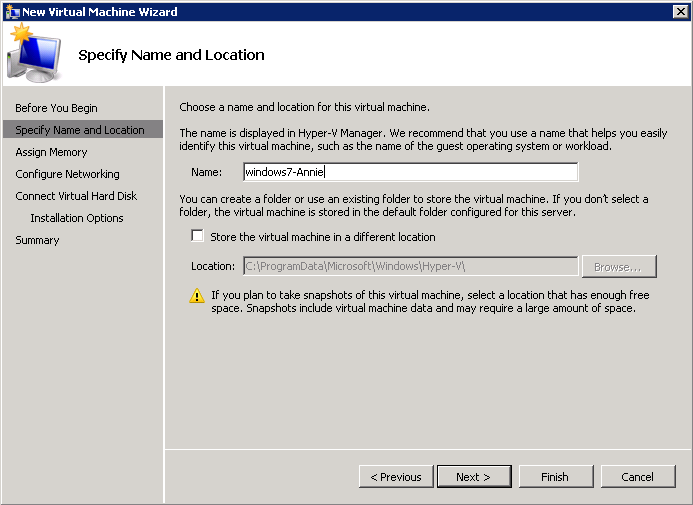
Task: Close the New Virtual Machine Wizard window
Action: (680, 12)
